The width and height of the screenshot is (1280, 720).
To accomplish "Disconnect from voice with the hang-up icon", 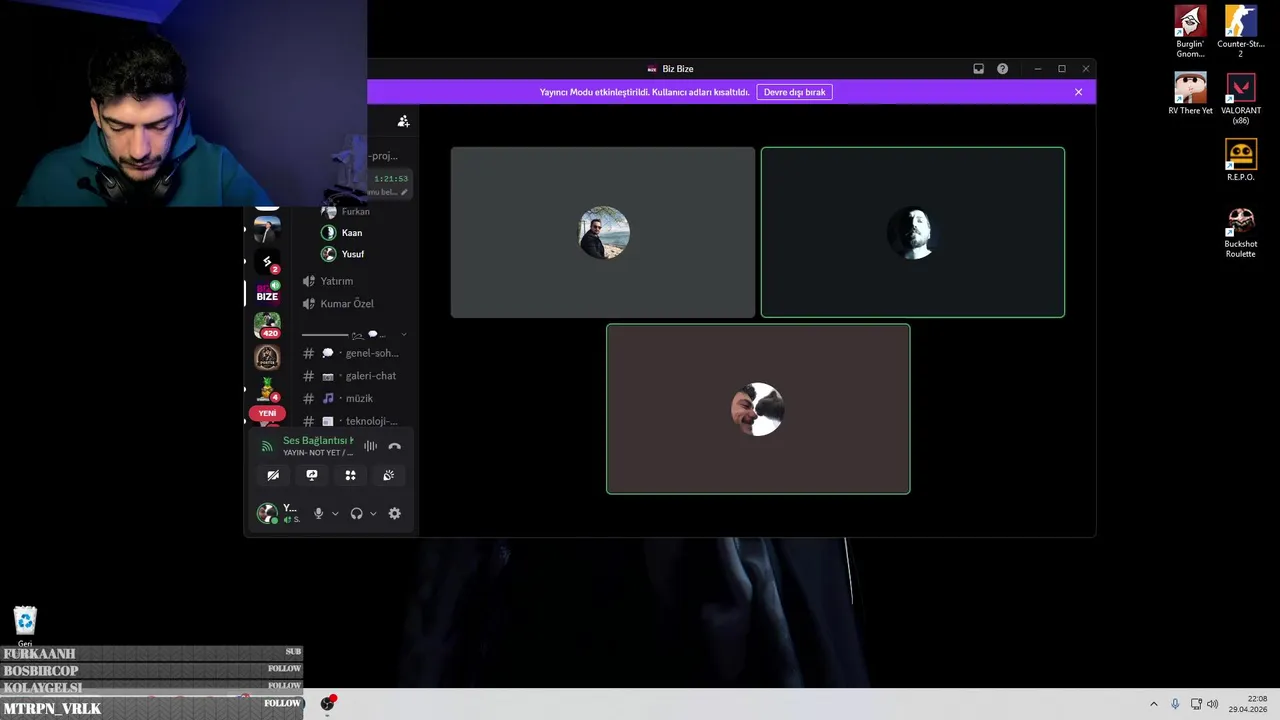I will pyautogui.click(x=394, y=446).
